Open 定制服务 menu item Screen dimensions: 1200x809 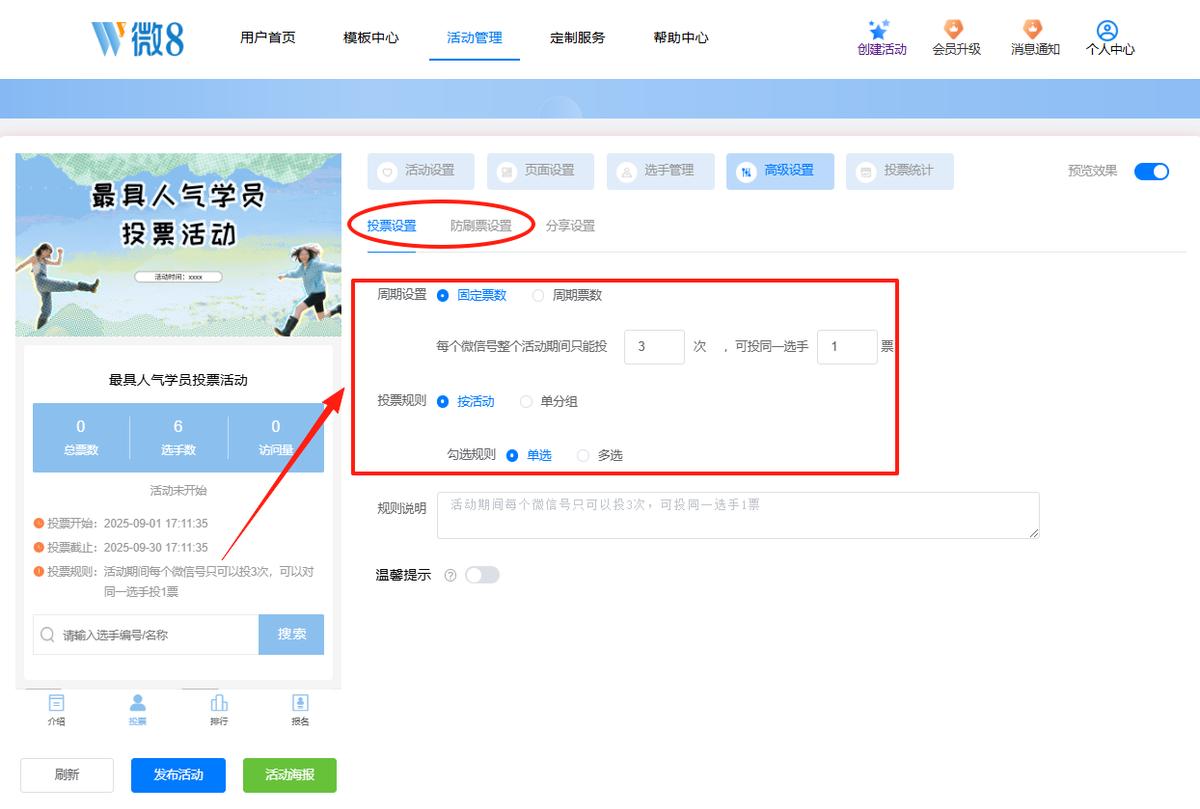point(578,38)
